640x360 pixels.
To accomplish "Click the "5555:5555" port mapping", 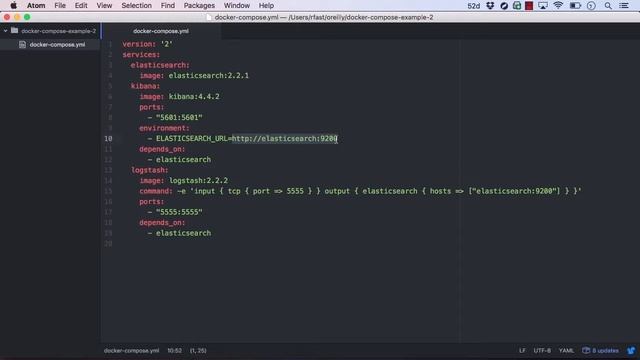I will [x=179, y=212].
